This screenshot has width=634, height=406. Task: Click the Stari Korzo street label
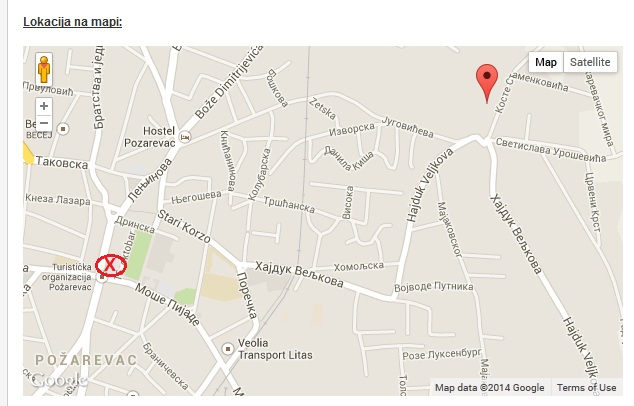tap(184, 226)
